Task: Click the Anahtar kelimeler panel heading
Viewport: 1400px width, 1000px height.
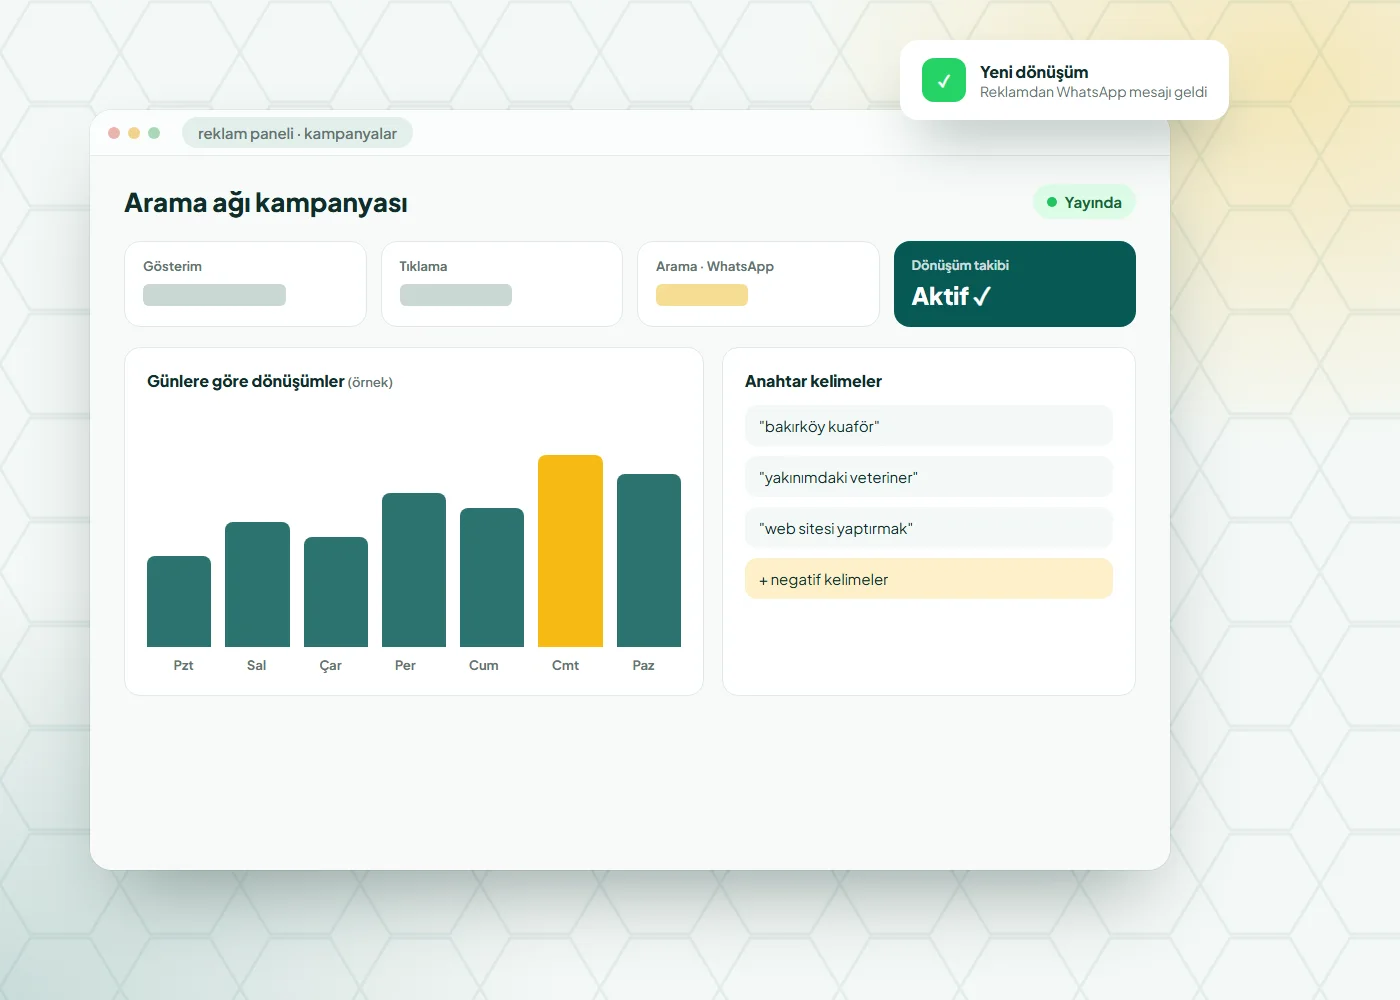Action: [813, 381]
